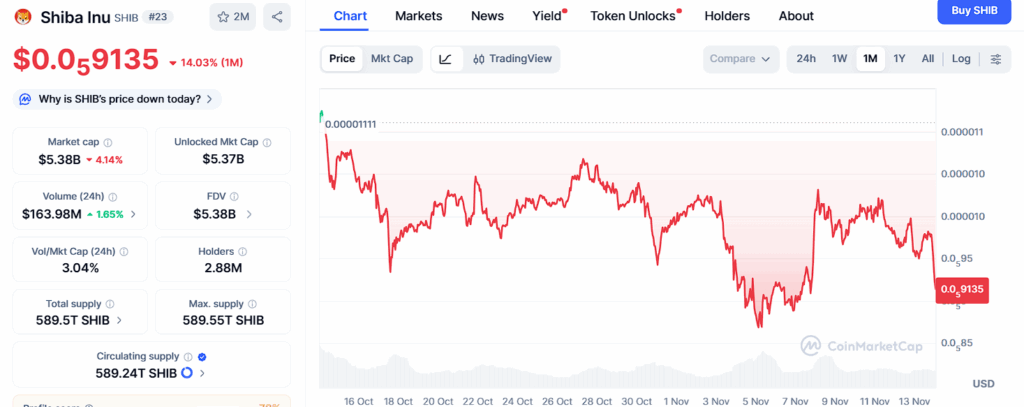Toggle the Log scale option
Viewport: 1024px width, 407px height.
coord(961,59)
